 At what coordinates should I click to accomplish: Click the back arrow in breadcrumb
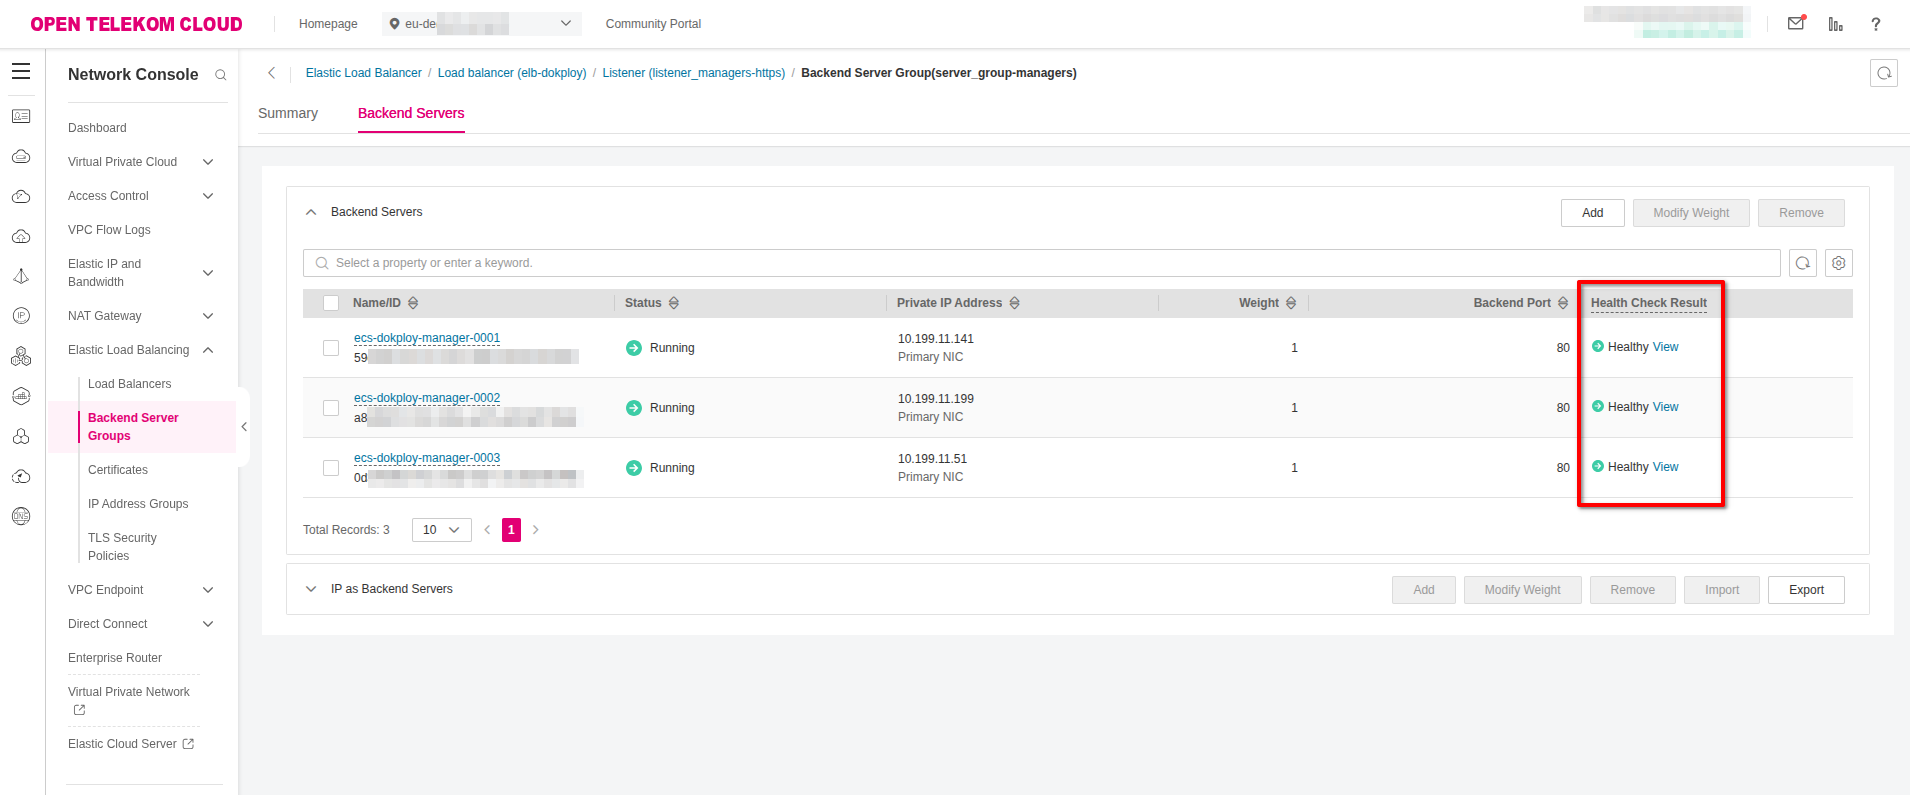coord(271,73)
